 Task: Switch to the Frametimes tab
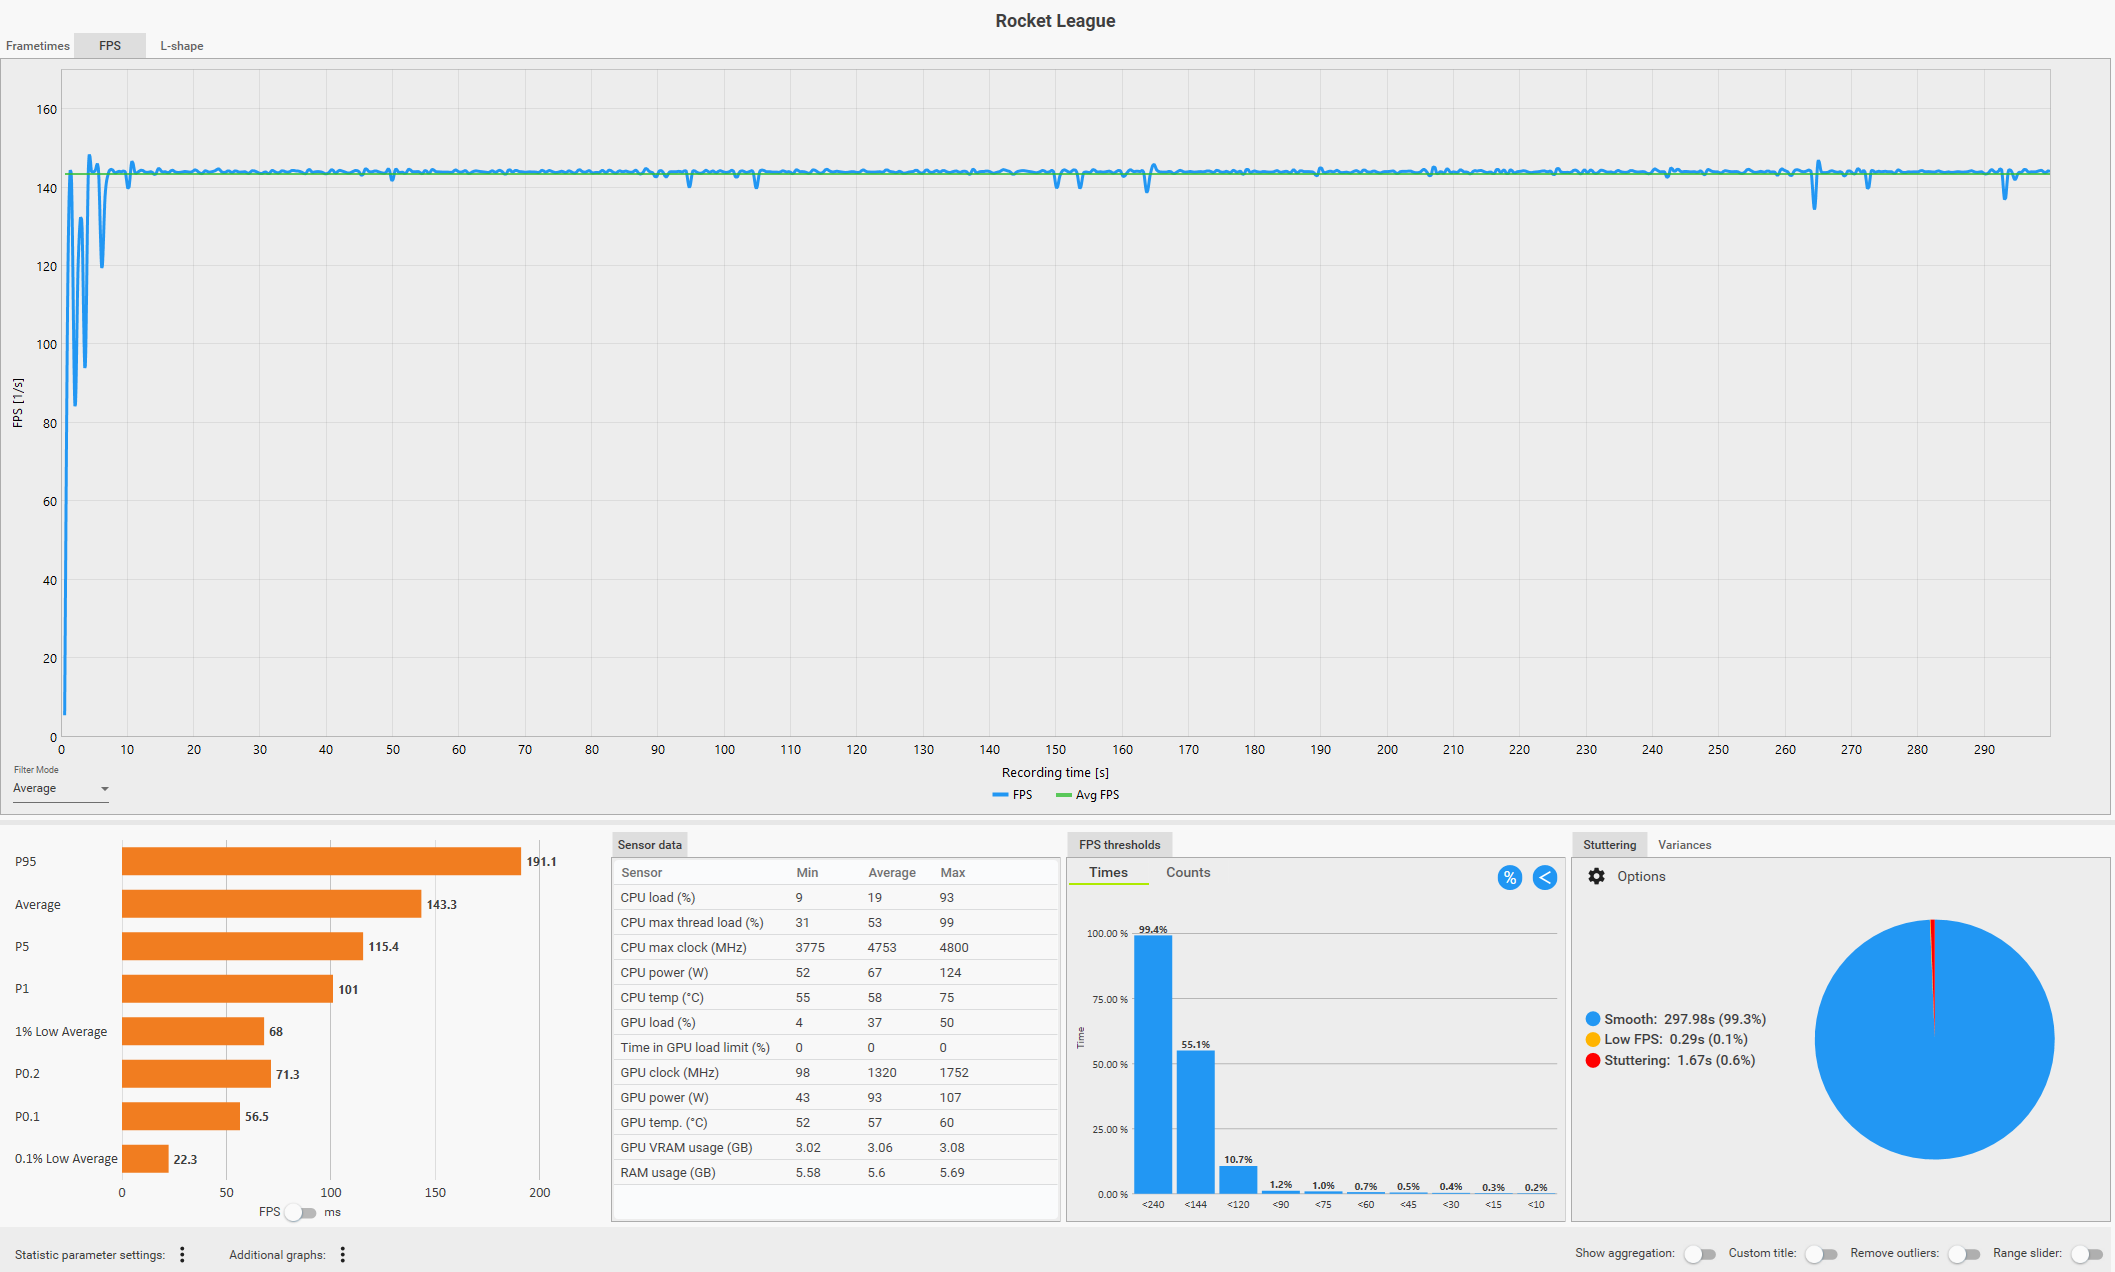coord(38,46)
